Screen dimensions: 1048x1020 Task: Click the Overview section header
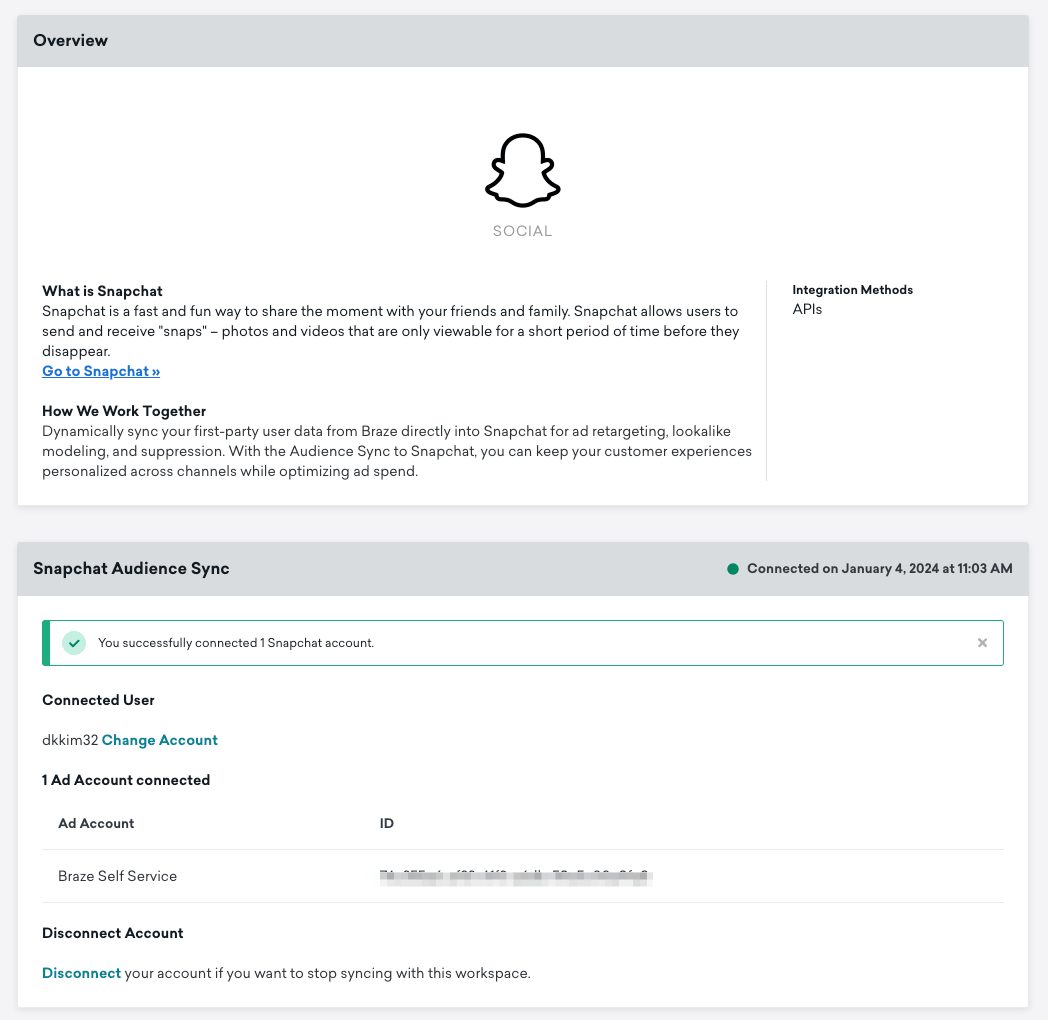coord(71,41)
